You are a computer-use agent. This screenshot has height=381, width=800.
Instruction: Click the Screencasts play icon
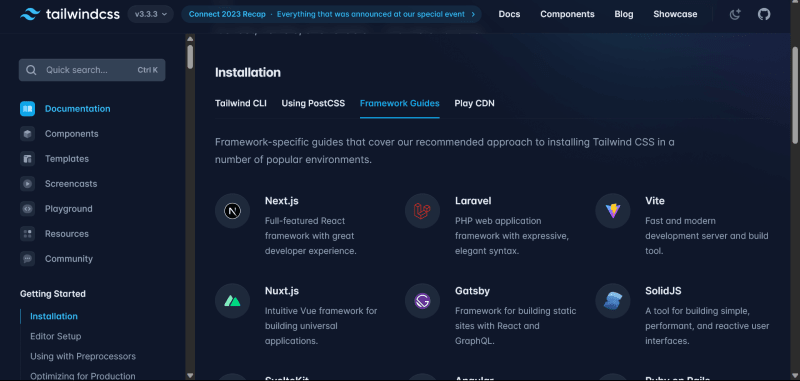coord(28,184)
